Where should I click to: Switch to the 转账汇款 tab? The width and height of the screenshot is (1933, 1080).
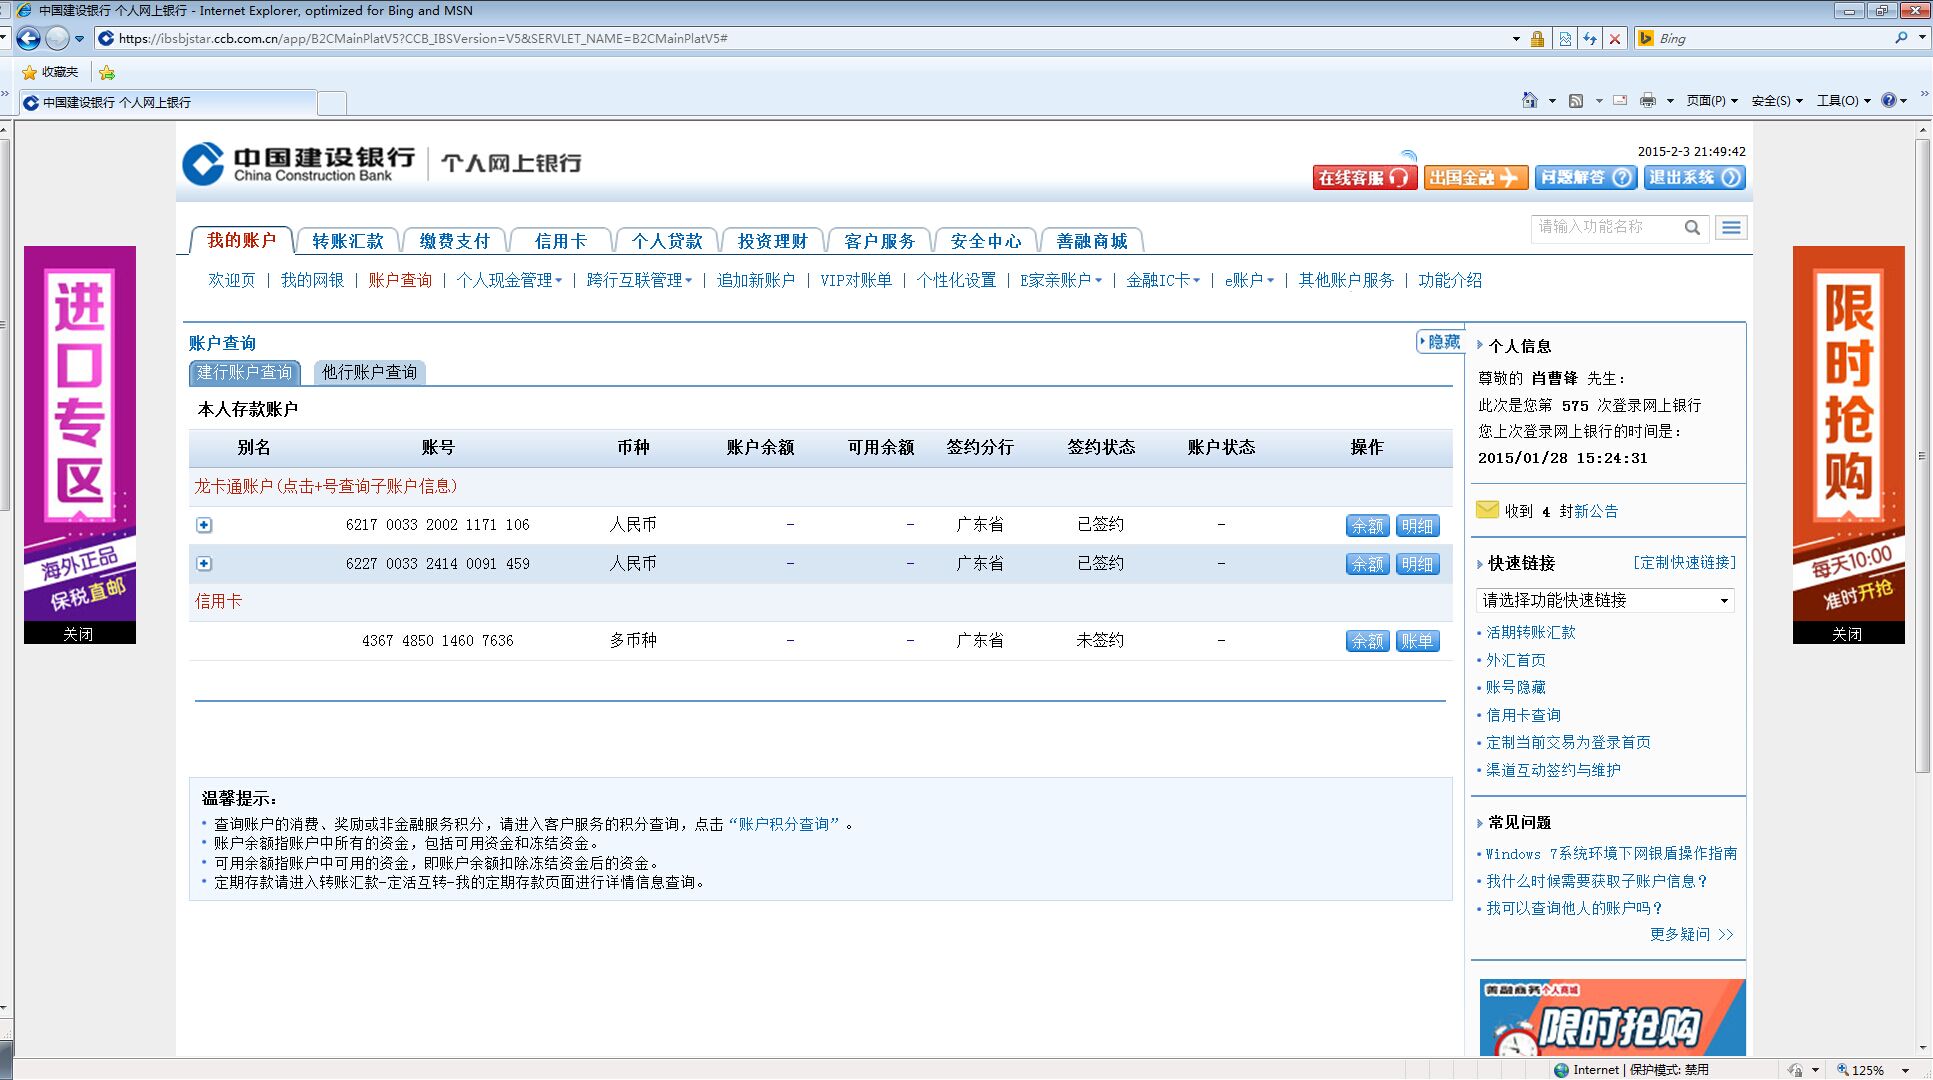[x=347, y=241]
